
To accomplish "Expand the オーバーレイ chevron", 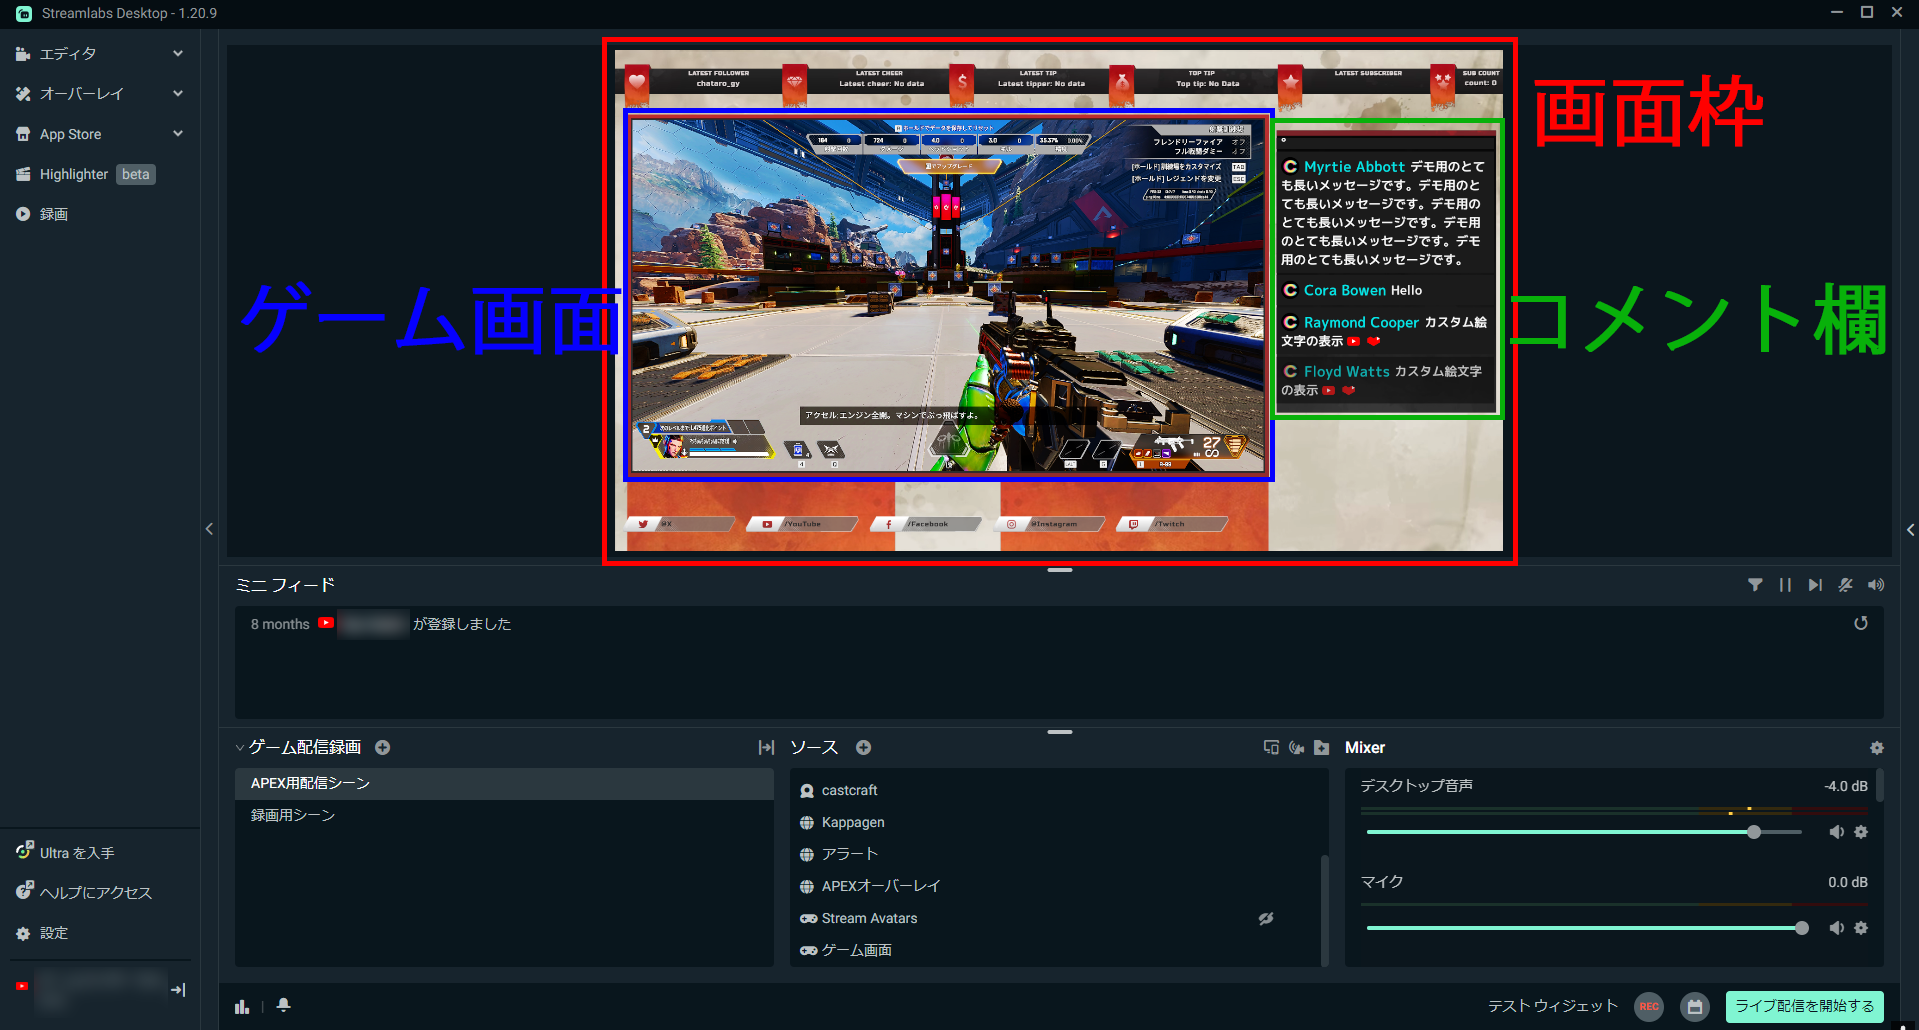I will coord(178,94).
